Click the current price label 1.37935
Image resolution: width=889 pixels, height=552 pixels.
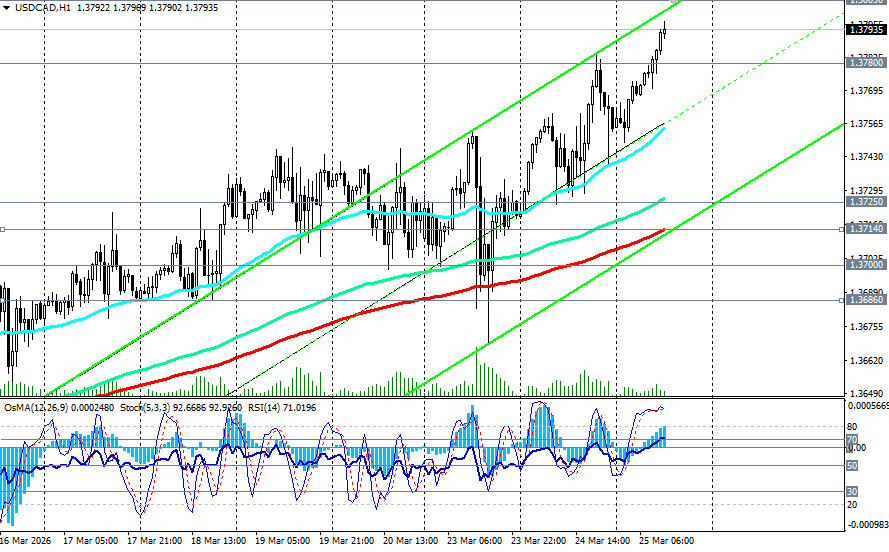865,29
